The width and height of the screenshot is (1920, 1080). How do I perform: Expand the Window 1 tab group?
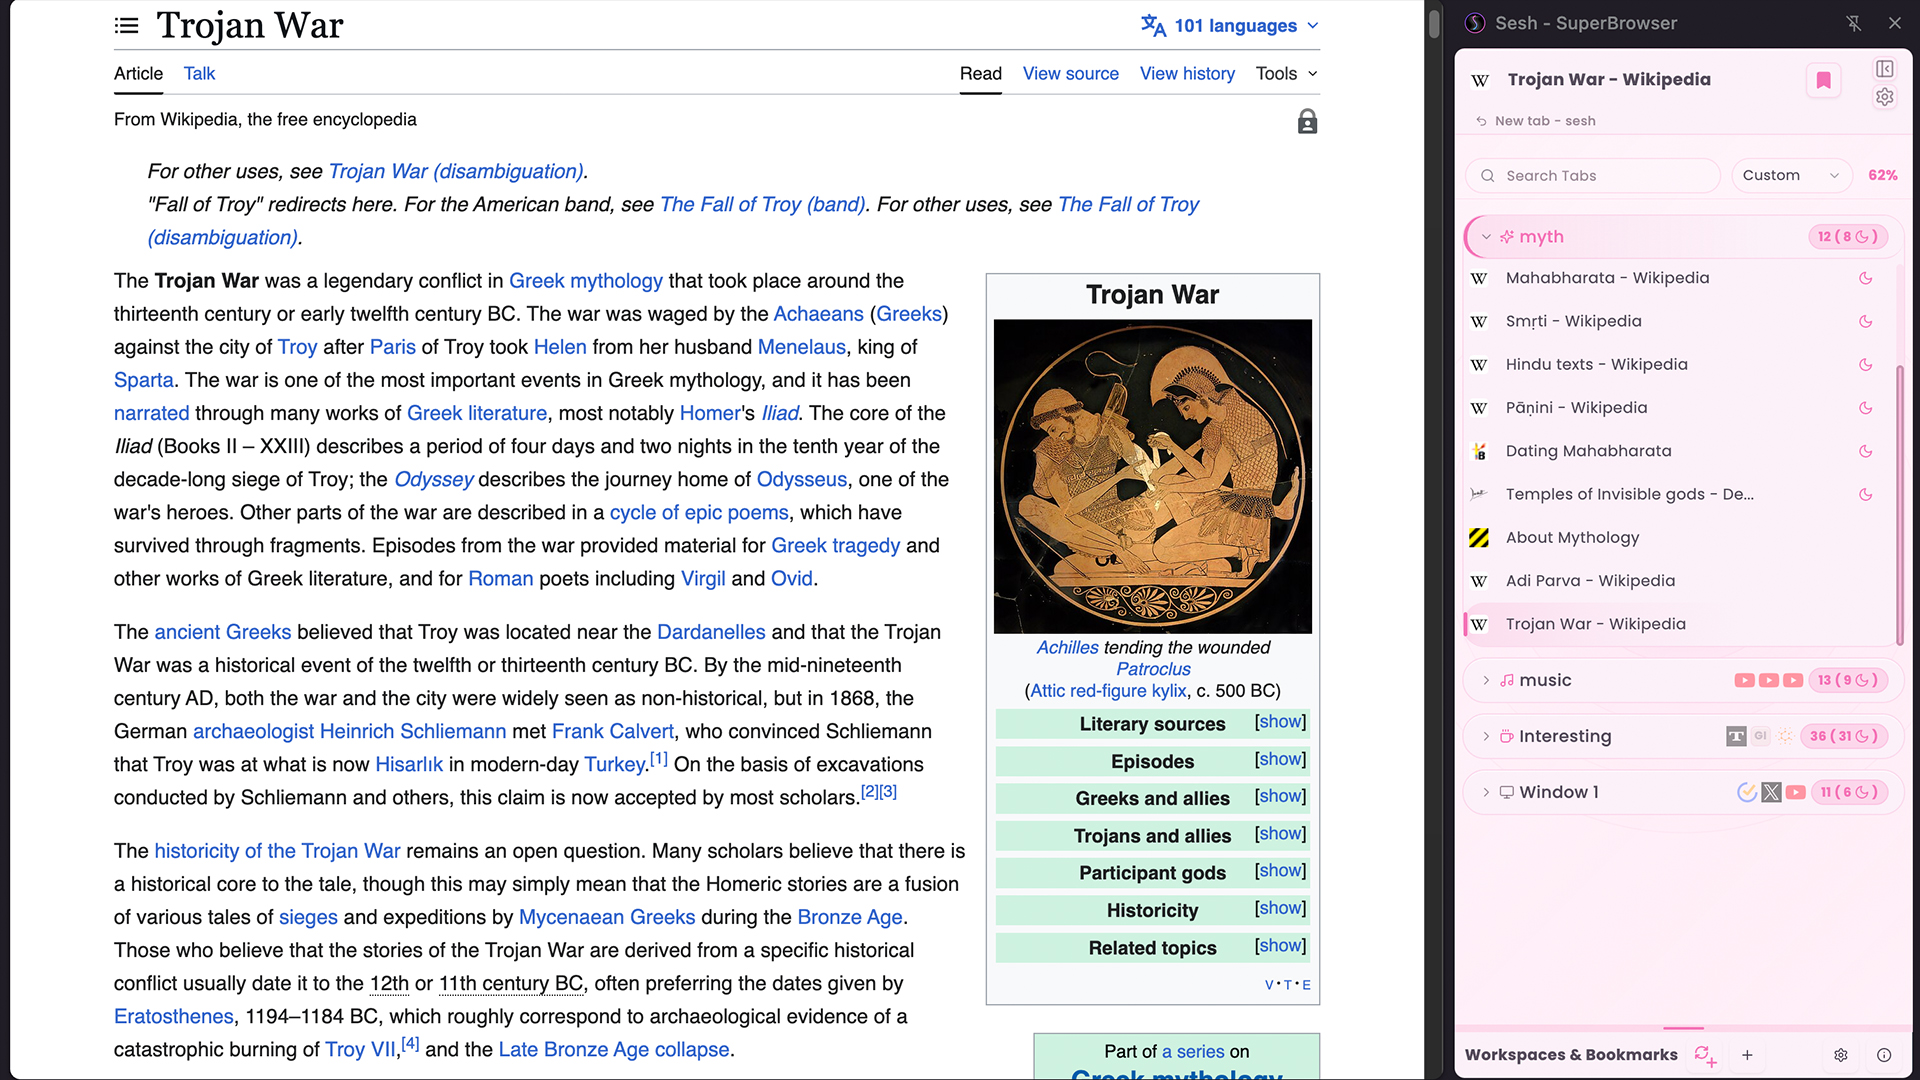1486,792
